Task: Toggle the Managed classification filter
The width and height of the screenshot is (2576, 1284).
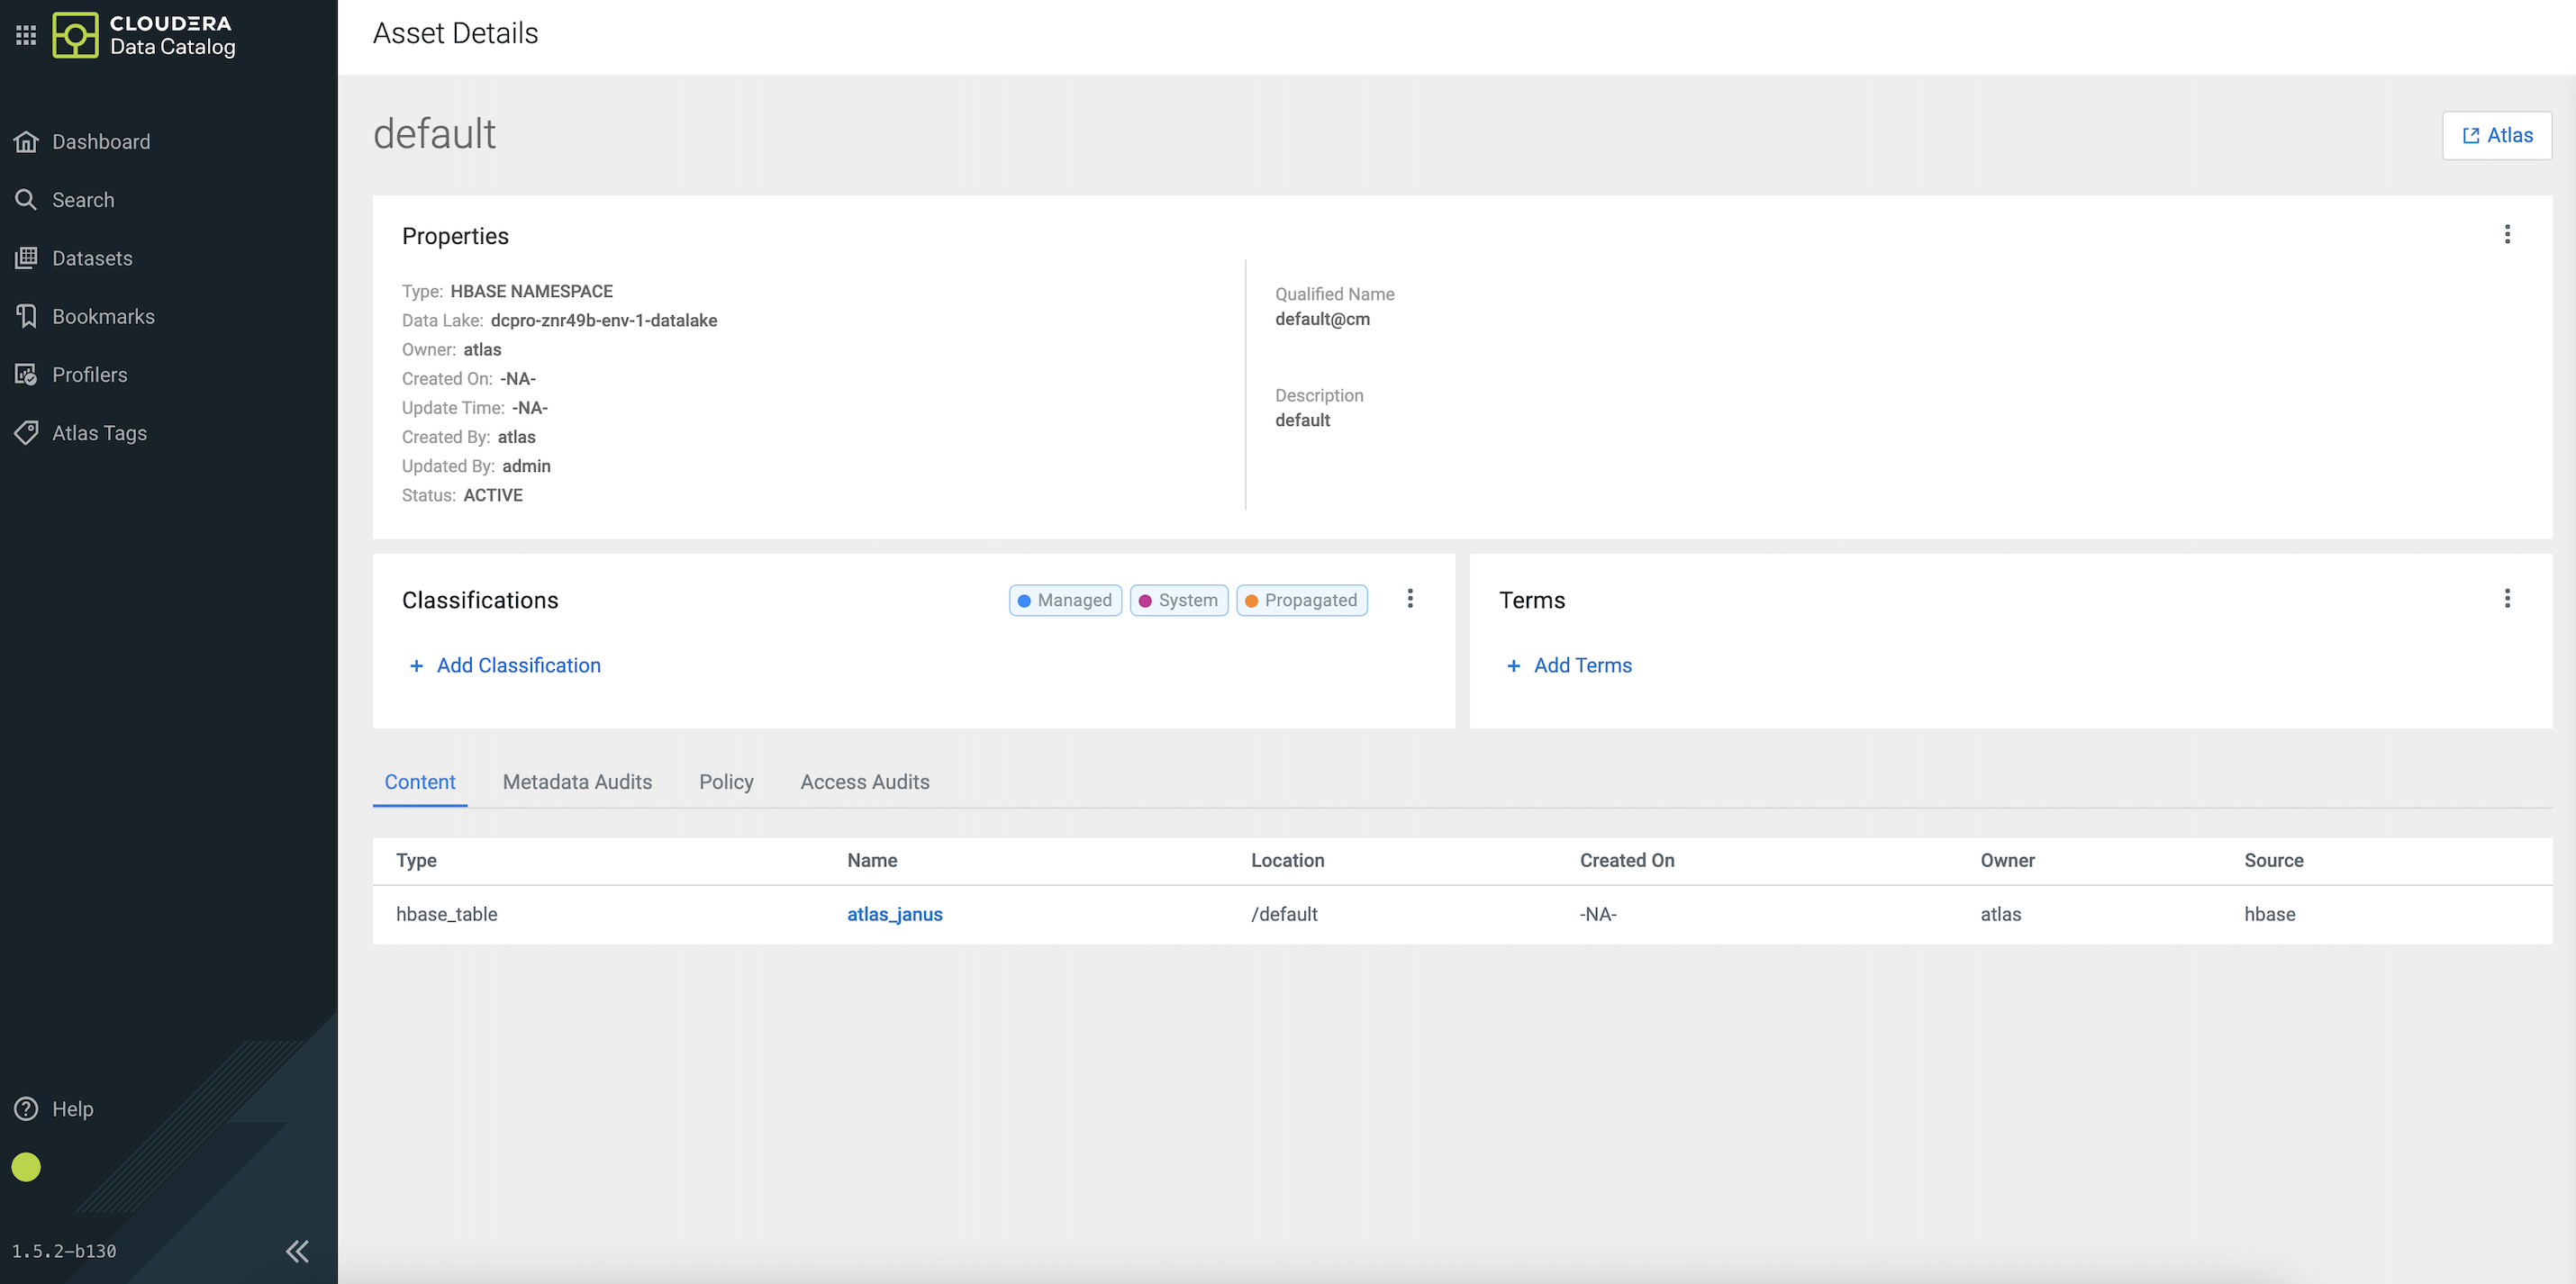Action: click(1064, 600)
